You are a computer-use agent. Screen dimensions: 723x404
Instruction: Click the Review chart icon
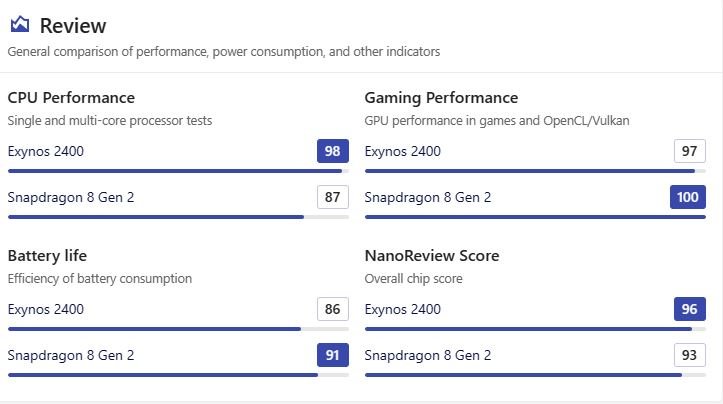(20, 25)
